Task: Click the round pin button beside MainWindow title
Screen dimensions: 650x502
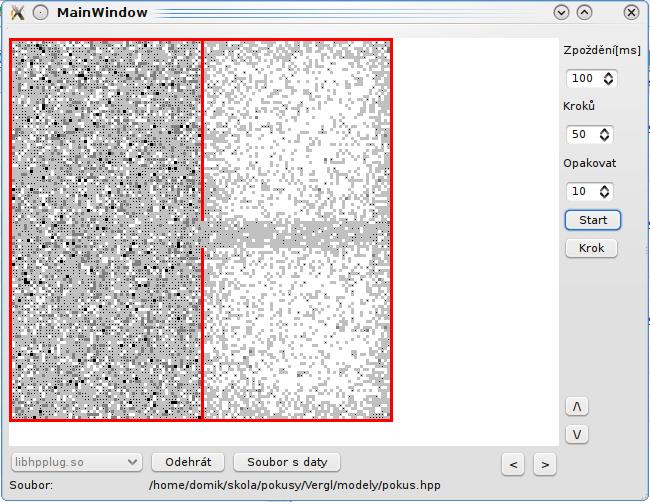Action: (x=40, y=13)
